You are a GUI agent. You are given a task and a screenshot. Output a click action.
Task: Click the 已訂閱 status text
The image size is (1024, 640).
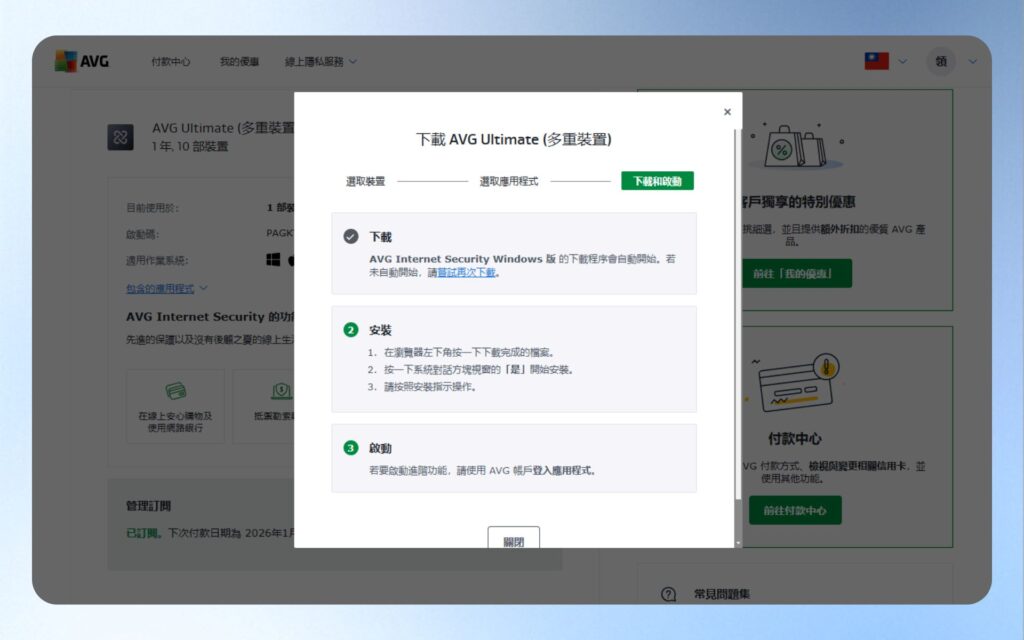(143, 533)
